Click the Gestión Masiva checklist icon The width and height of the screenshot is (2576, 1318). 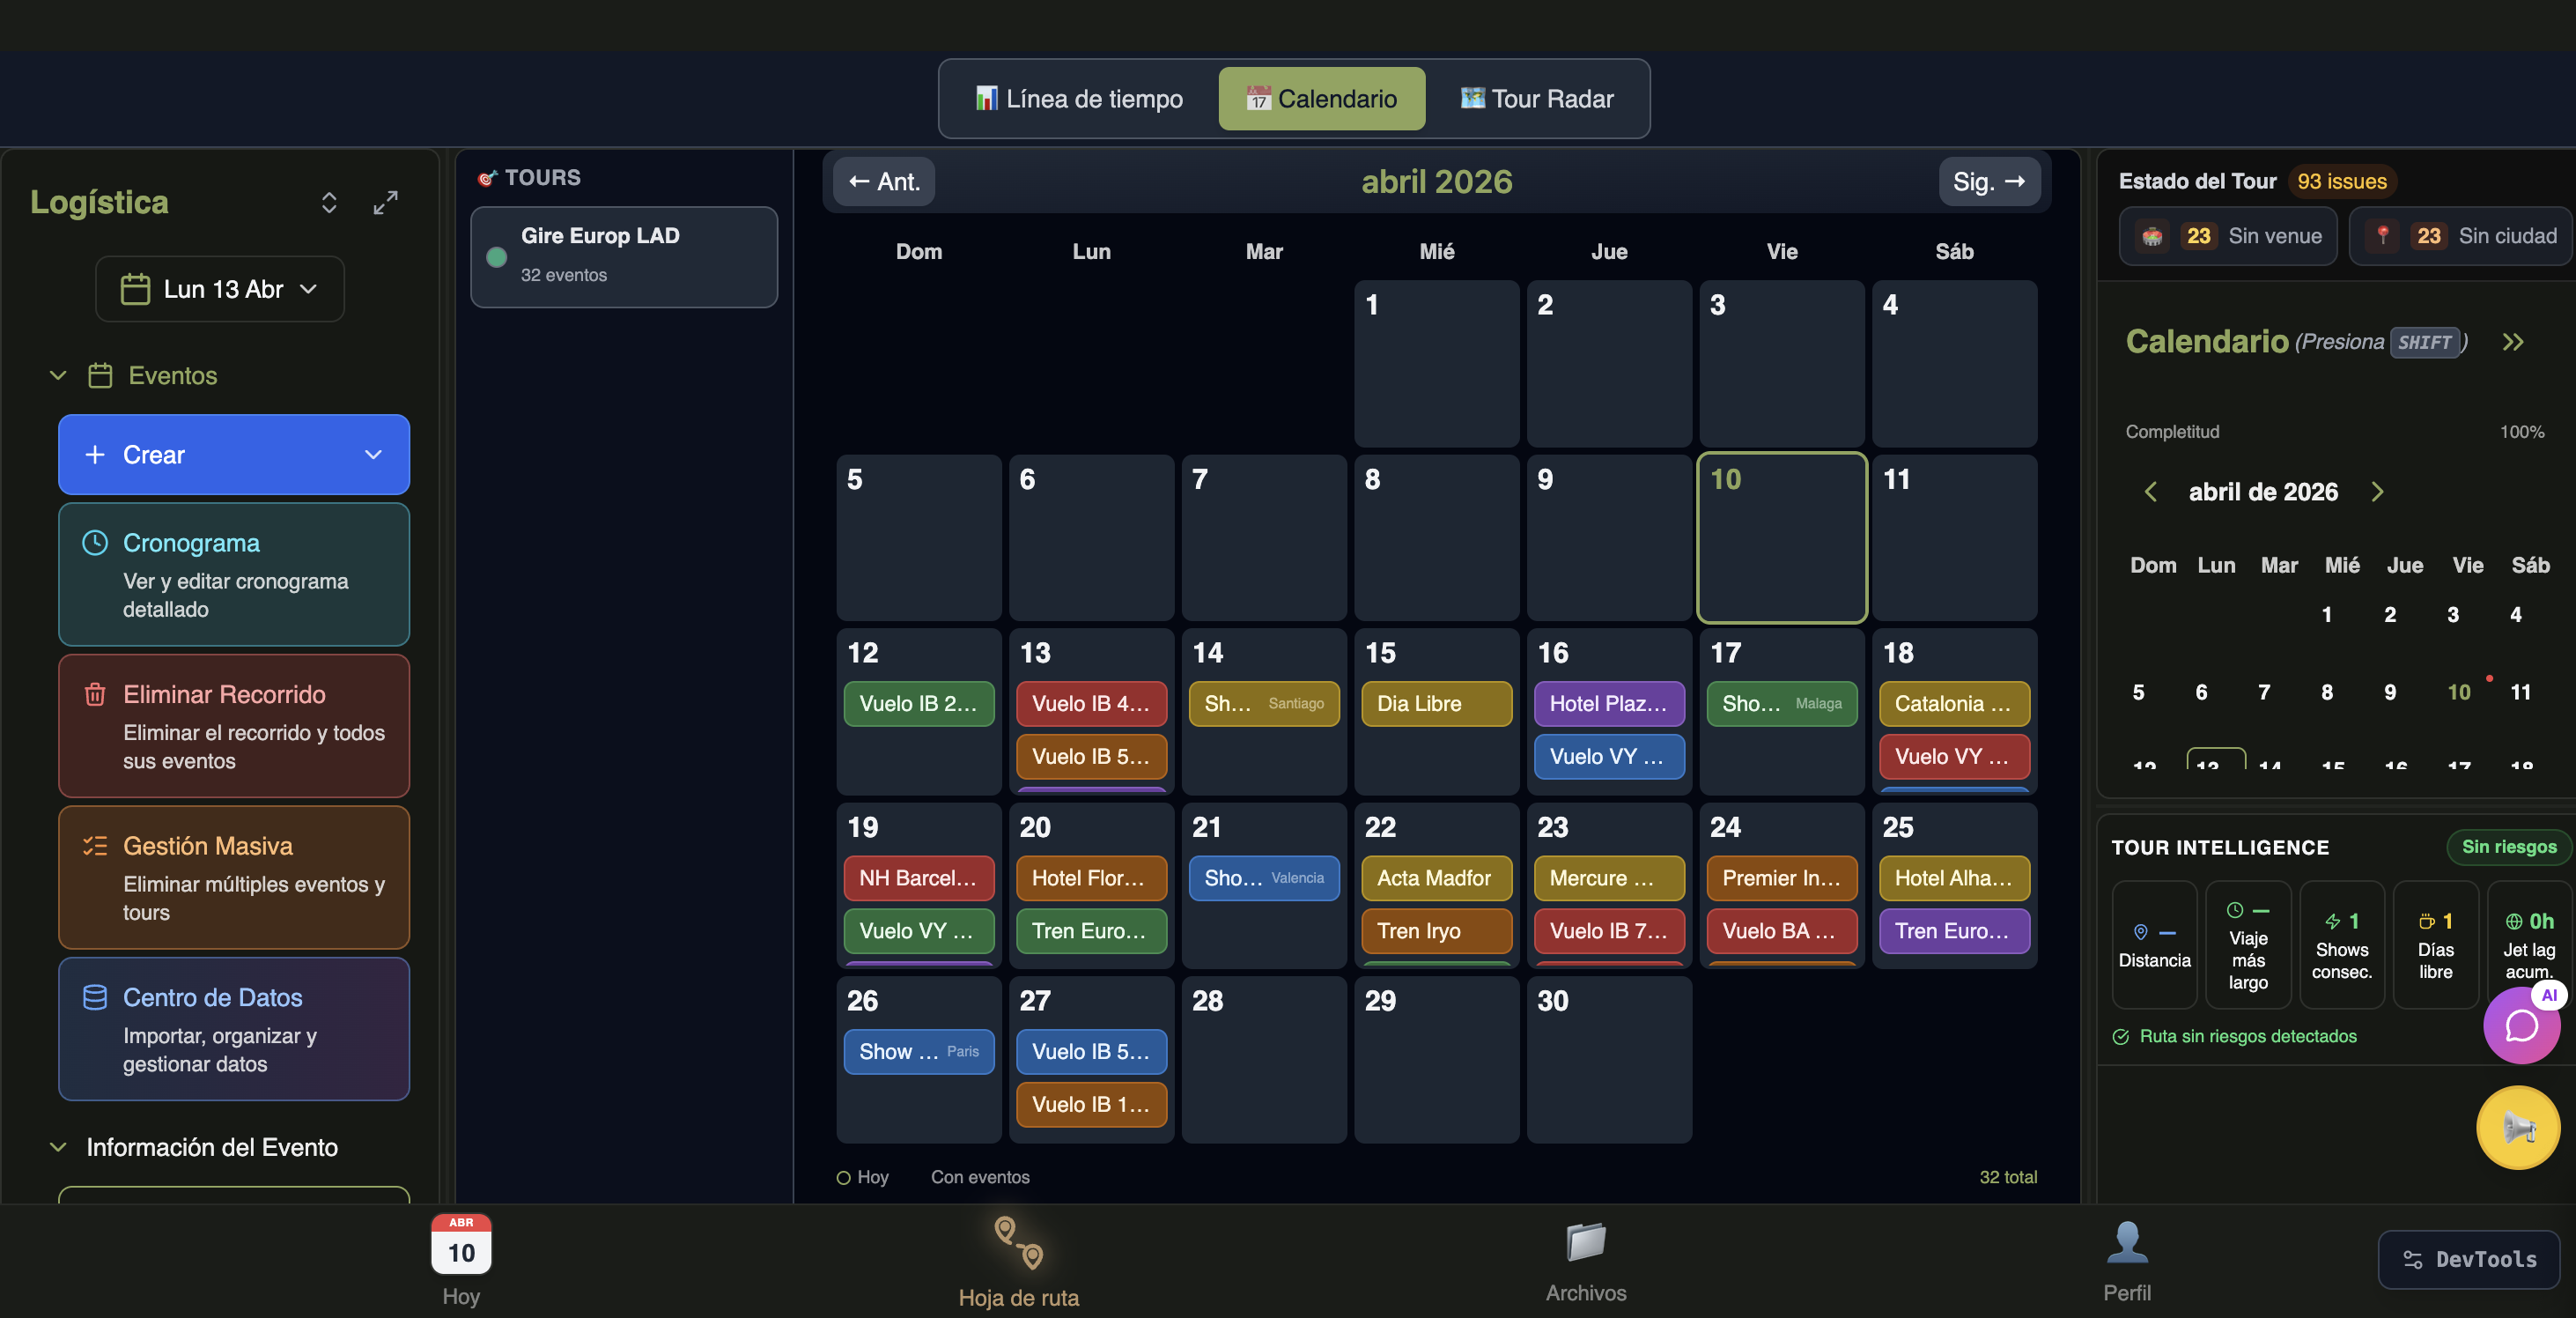click(x=95, y=846)
